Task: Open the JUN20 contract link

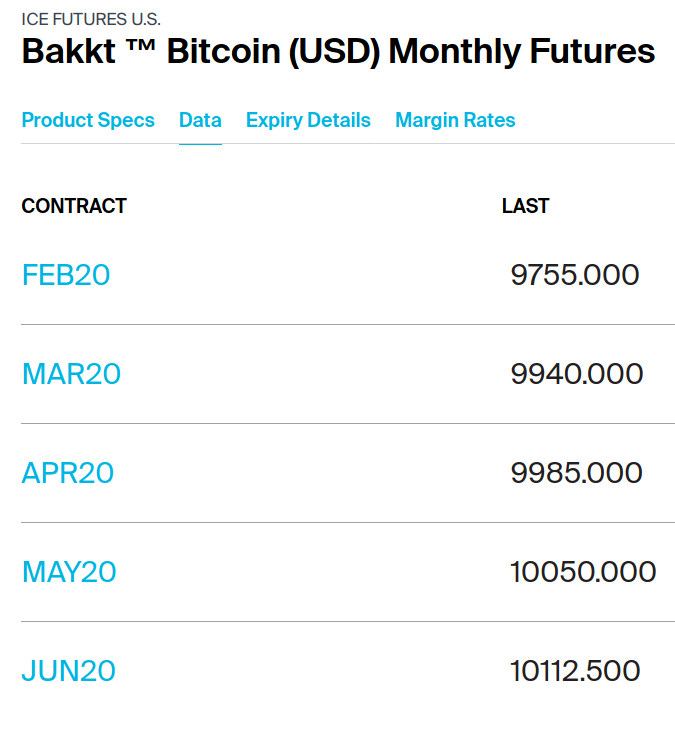Action: point(69,671)
